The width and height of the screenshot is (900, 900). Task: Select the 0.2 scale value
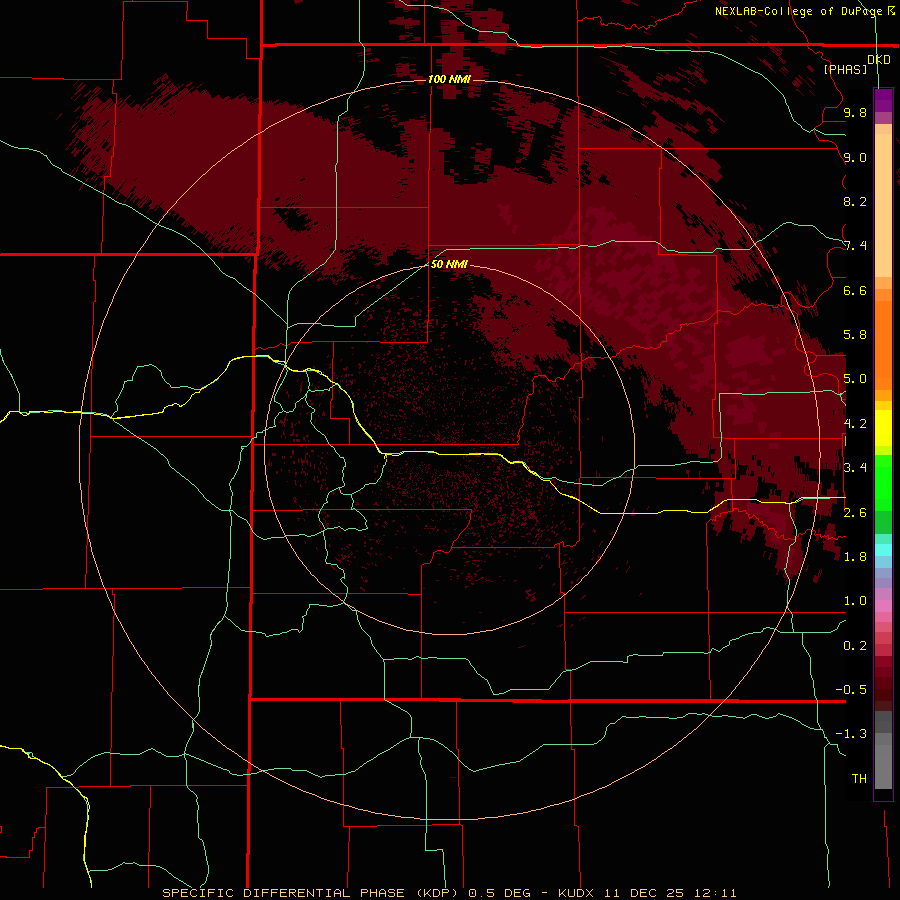(x=855, y=646)
